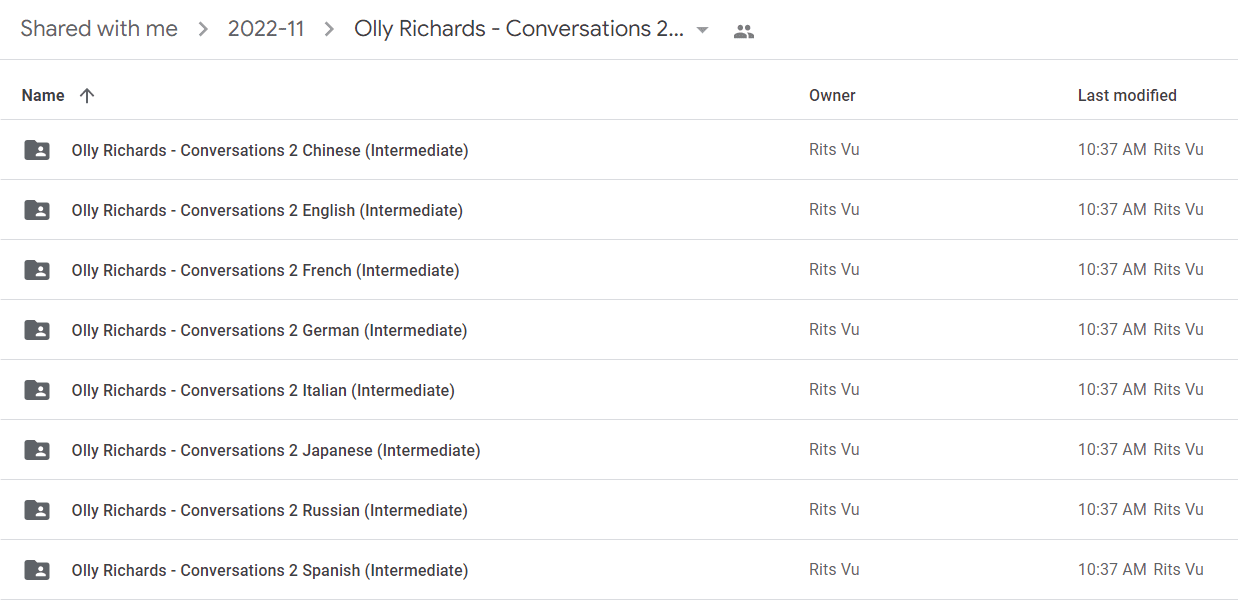
Task: Go to the 2022-11 breadcrumb folder
Action: click(266, 29)
